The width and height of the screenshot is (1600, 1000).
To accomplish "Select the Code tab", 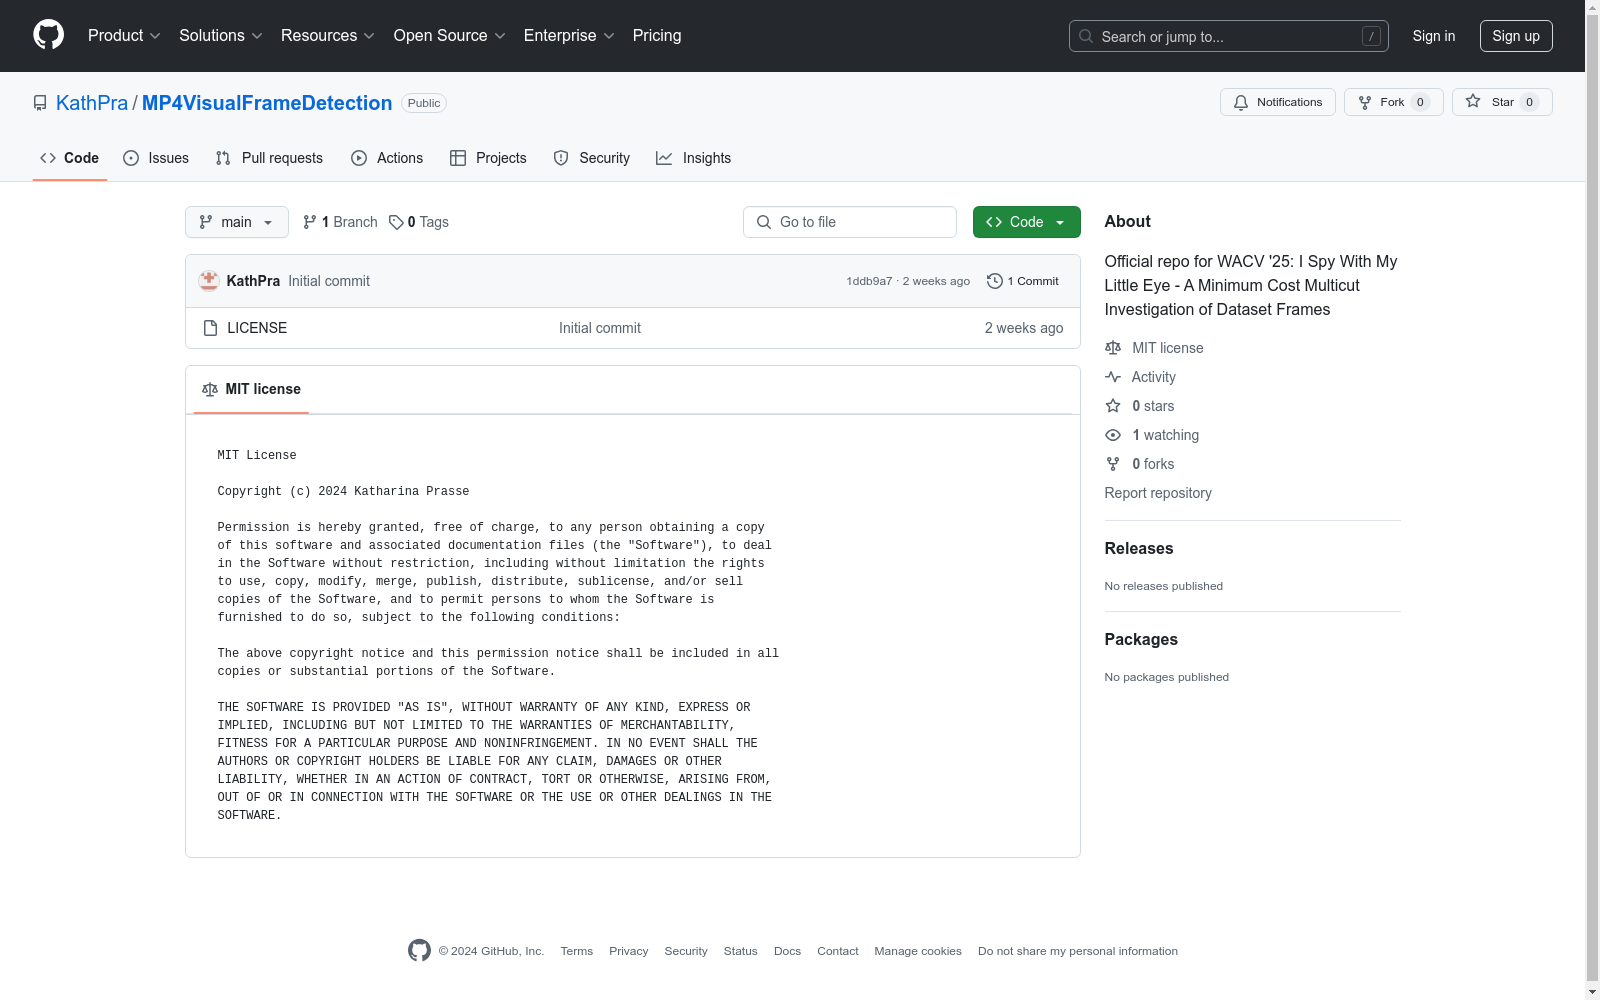I will pos(70,158).
